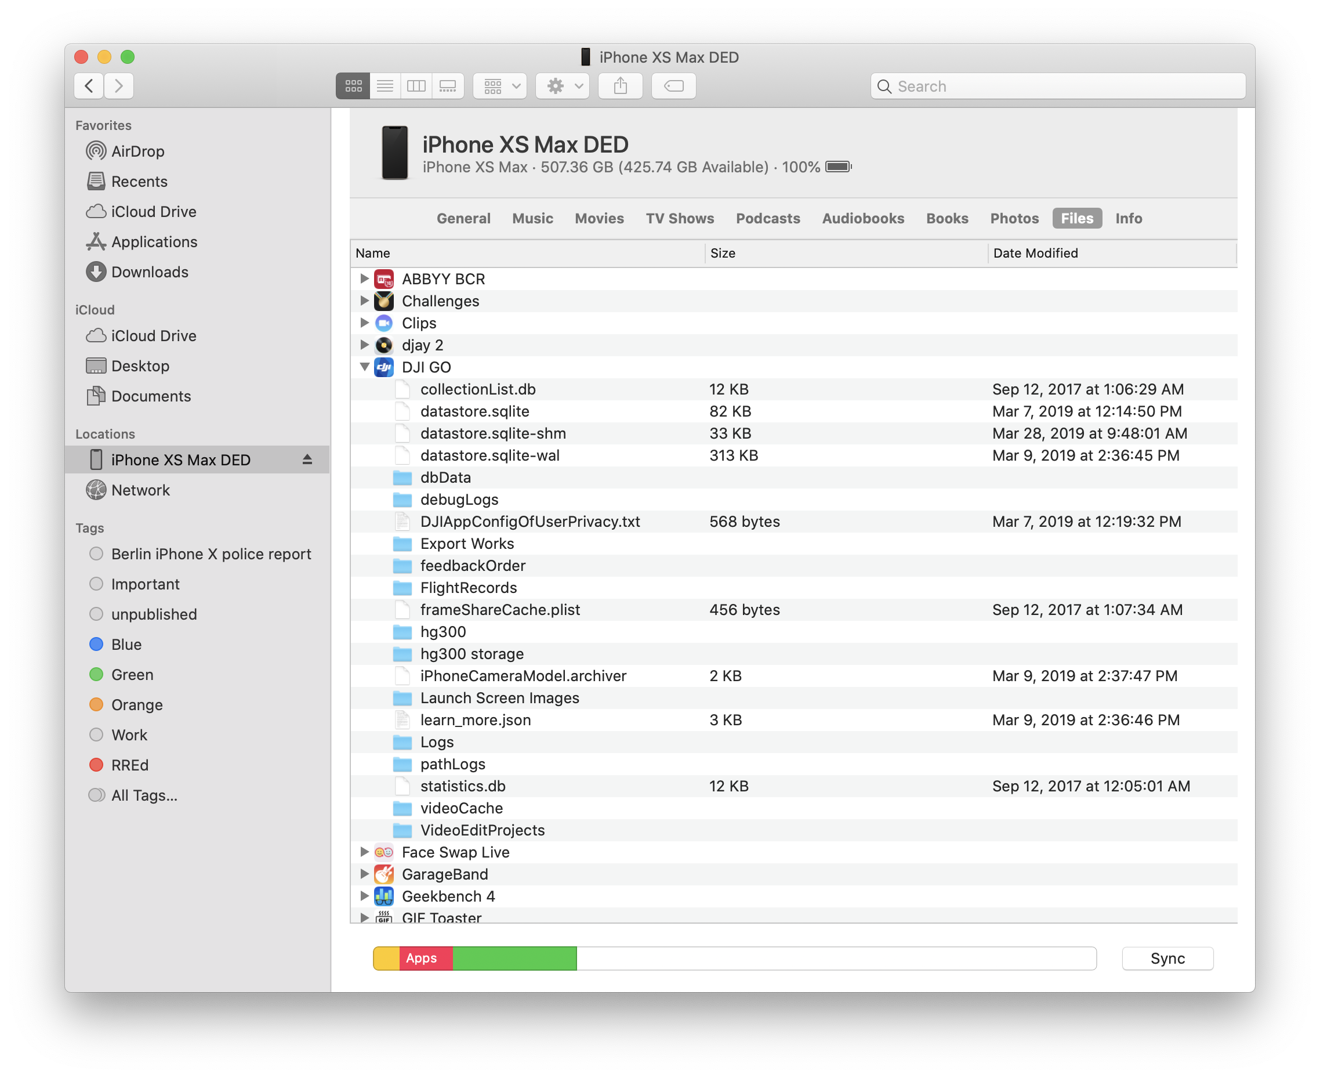Image resolution: width=1320 pixels, height=1078 pixels.
Task: Switch Finder to gallery view
Action: click(x=448, y=86)
